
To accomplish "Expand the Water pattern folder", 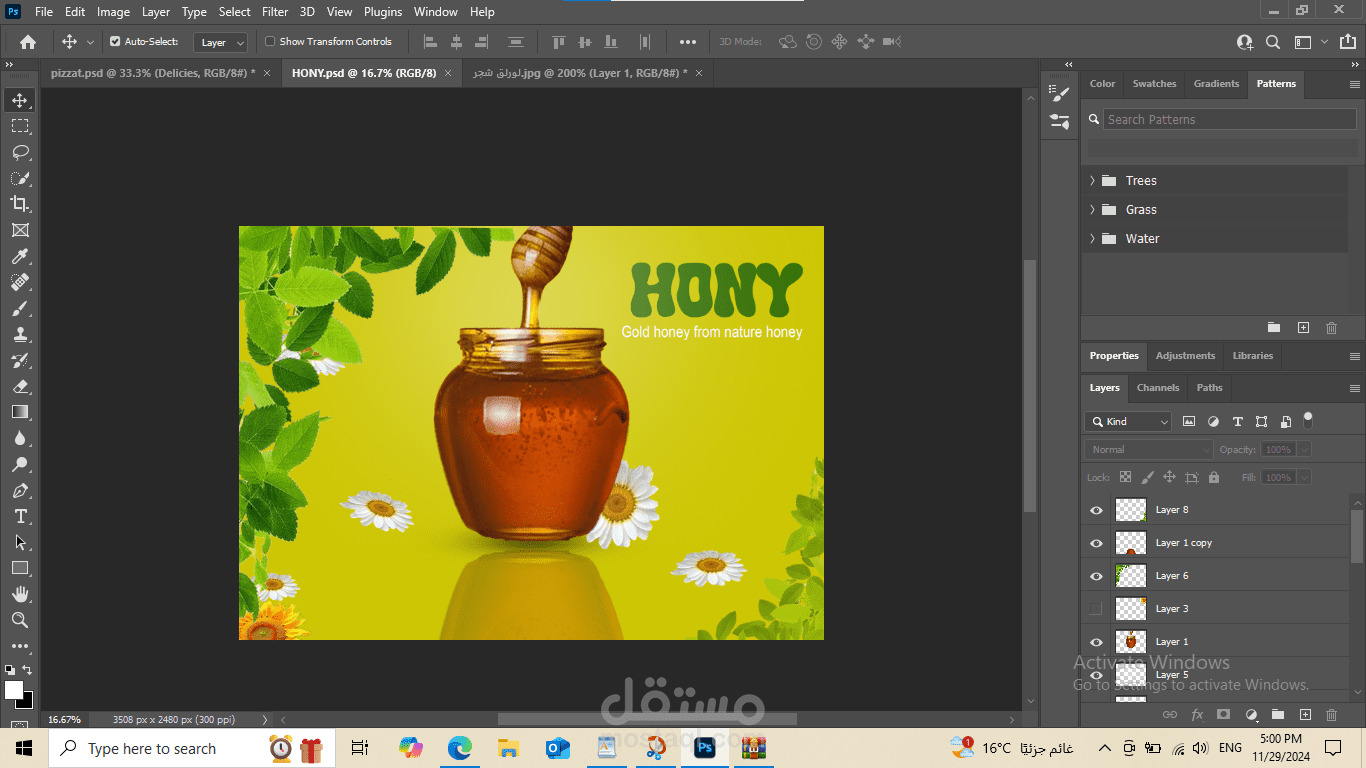I will (1092, 239).
